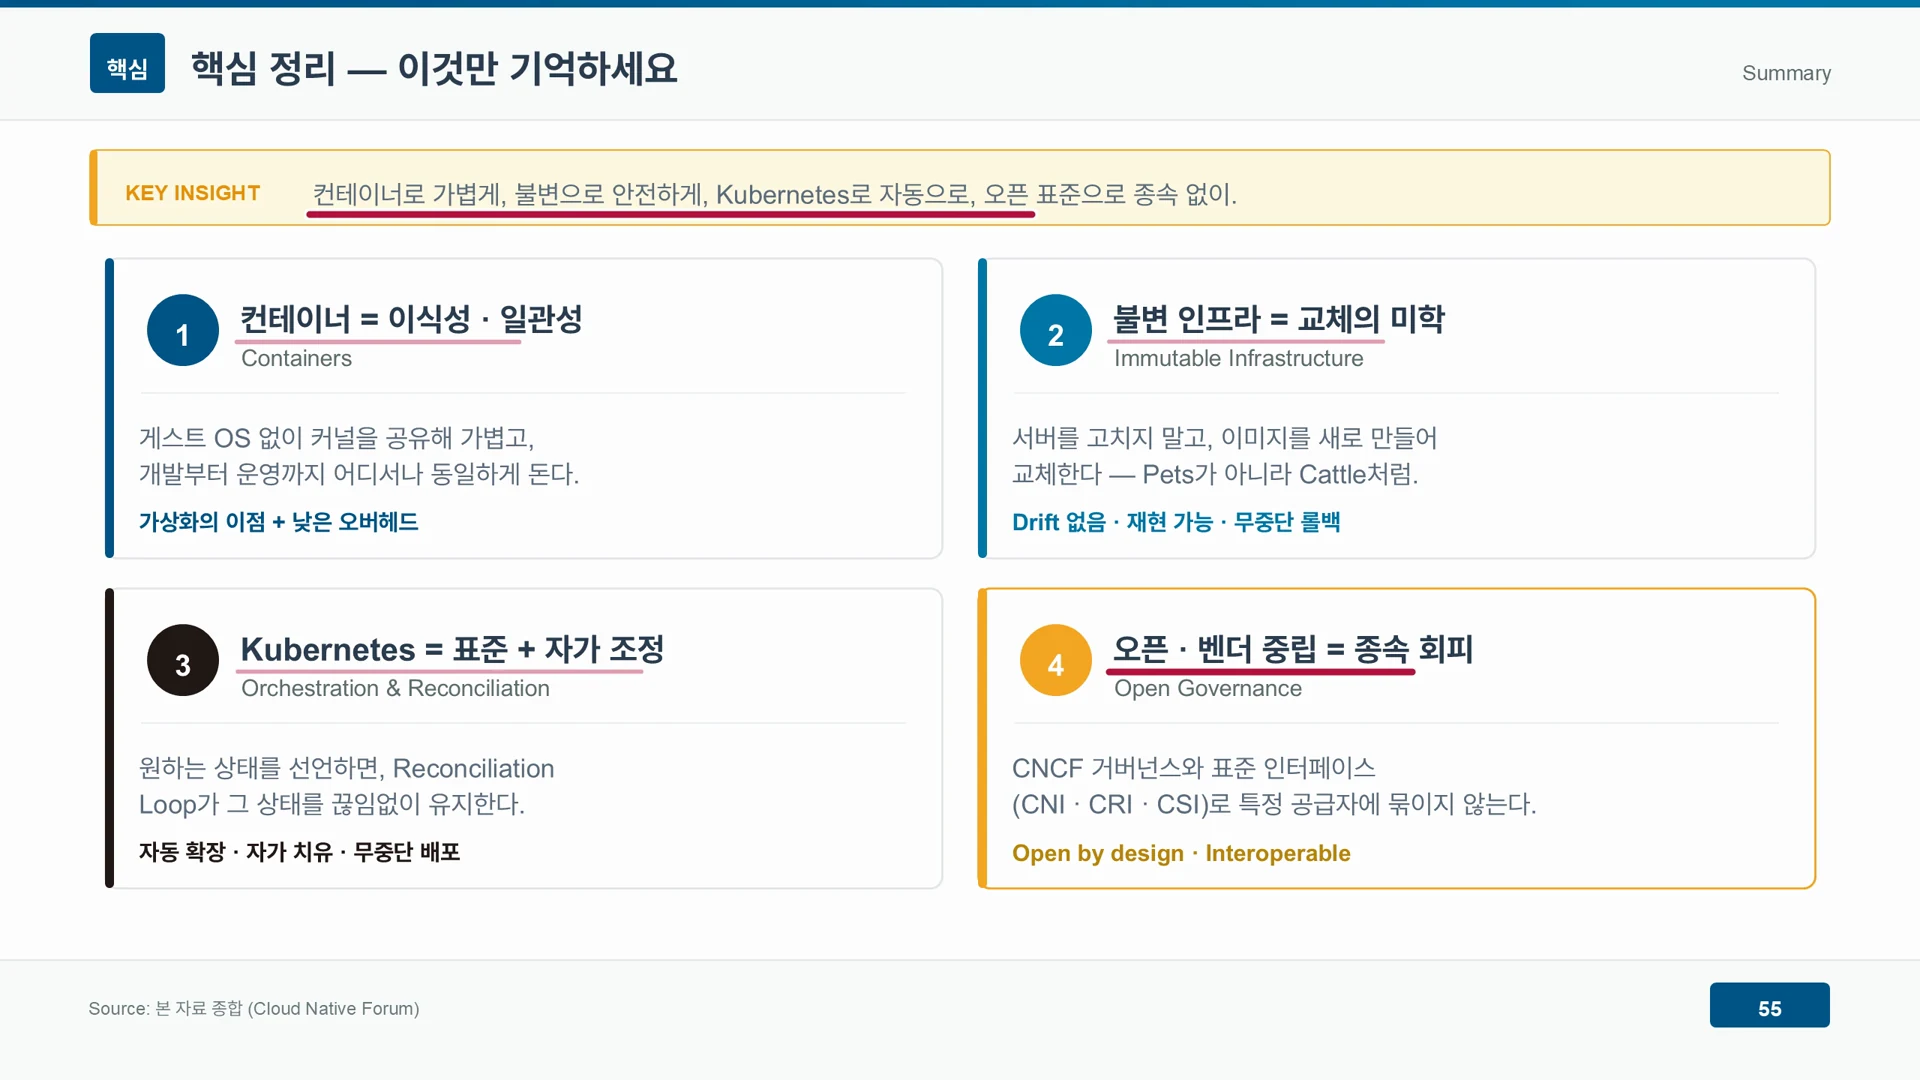Click the number 2 circle badge
The height and width of the screenshot is (1080, 1920).
(x=1056, y=330)
